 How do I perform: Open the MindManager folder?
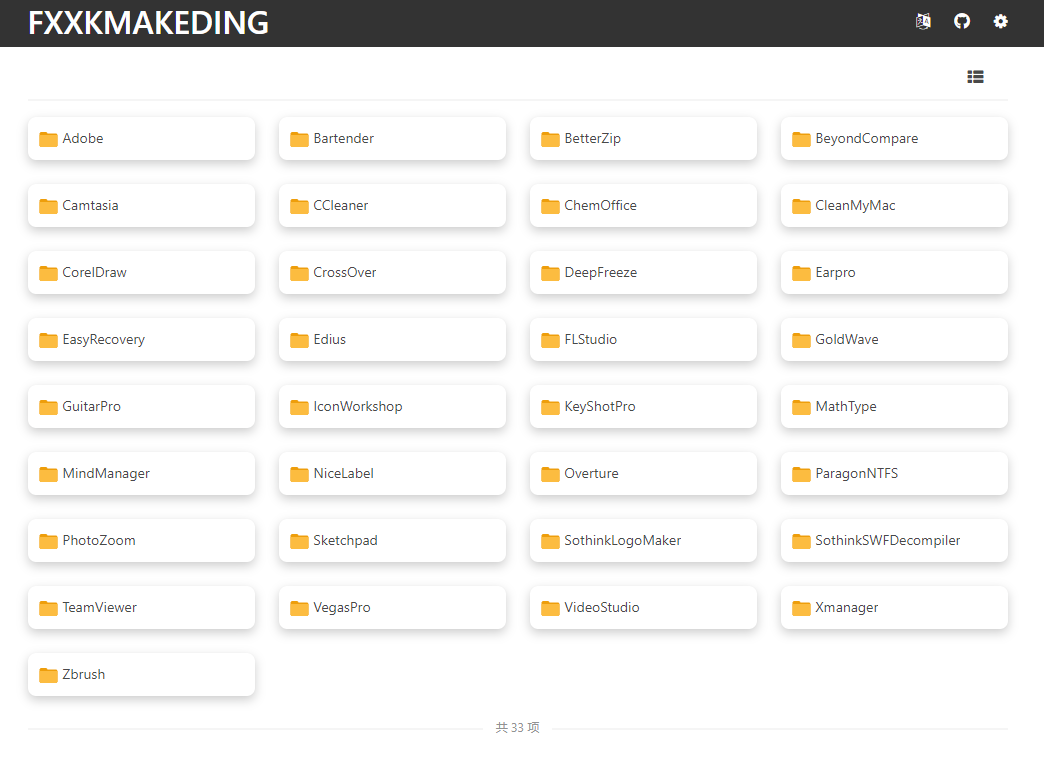[141, 474]
